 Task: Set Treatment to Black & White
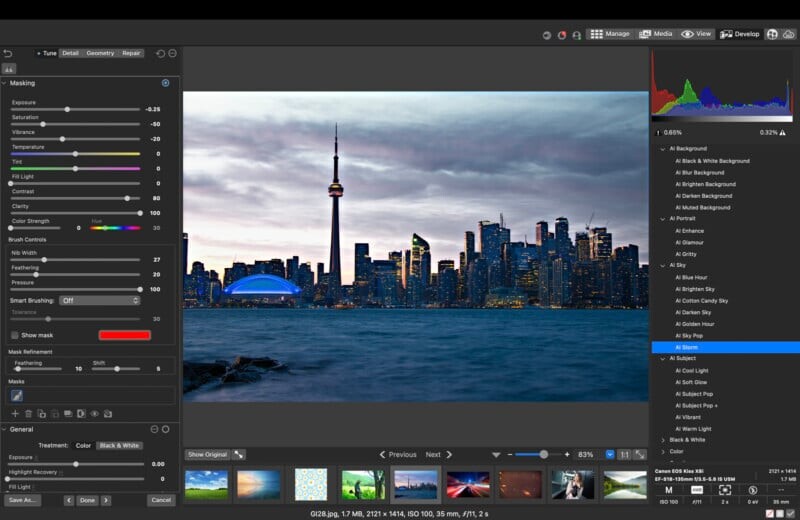tap(119, 445)
